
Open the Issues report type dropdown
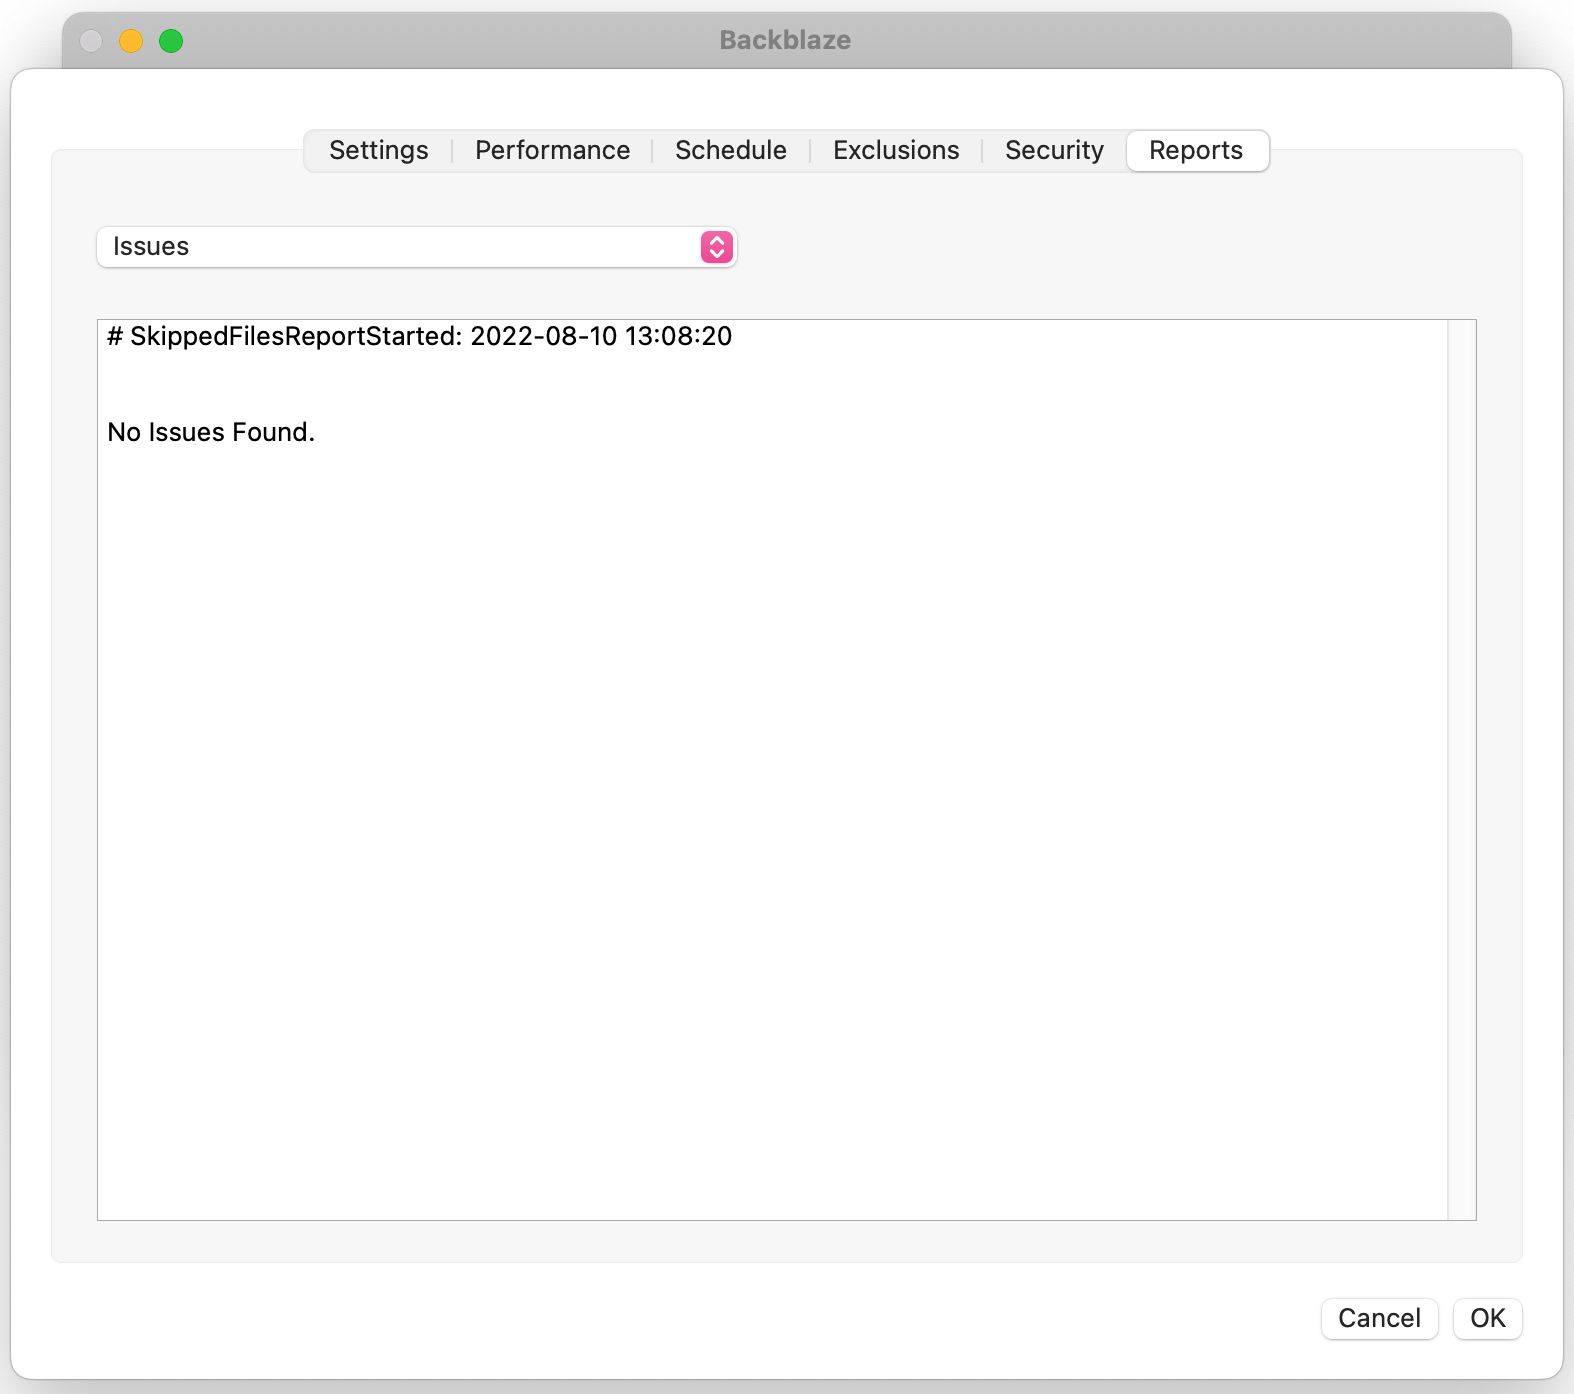417,247
